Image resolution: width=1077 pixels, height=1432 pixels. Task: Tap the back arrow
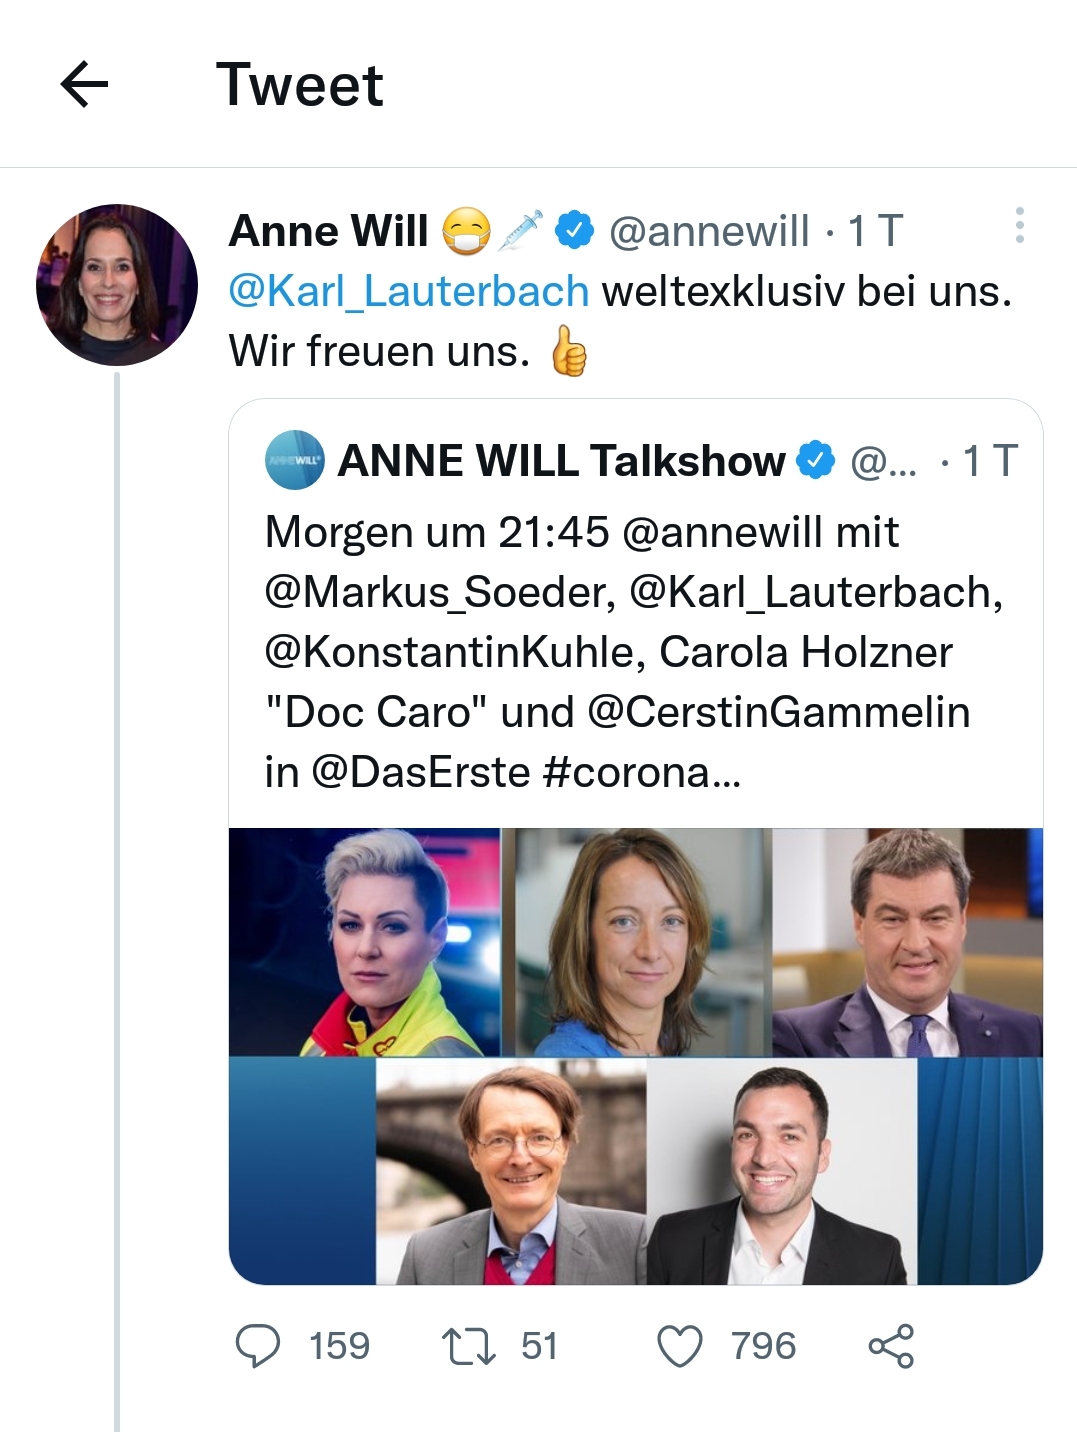[84, 84]
